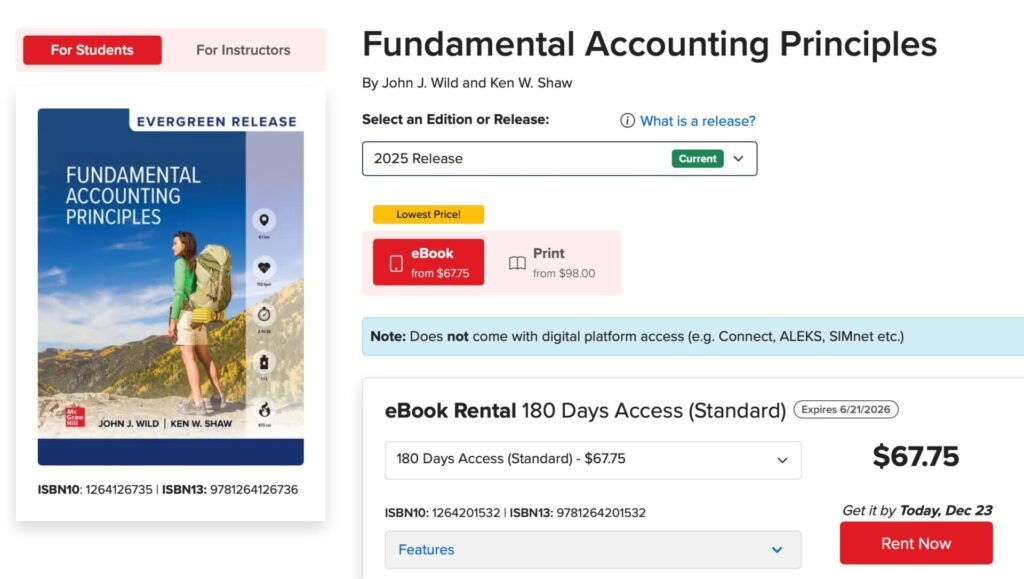Open the 180 Days Access rental dropdown
Viewport: 1024px width, 579px height.
tap(592, 460)
